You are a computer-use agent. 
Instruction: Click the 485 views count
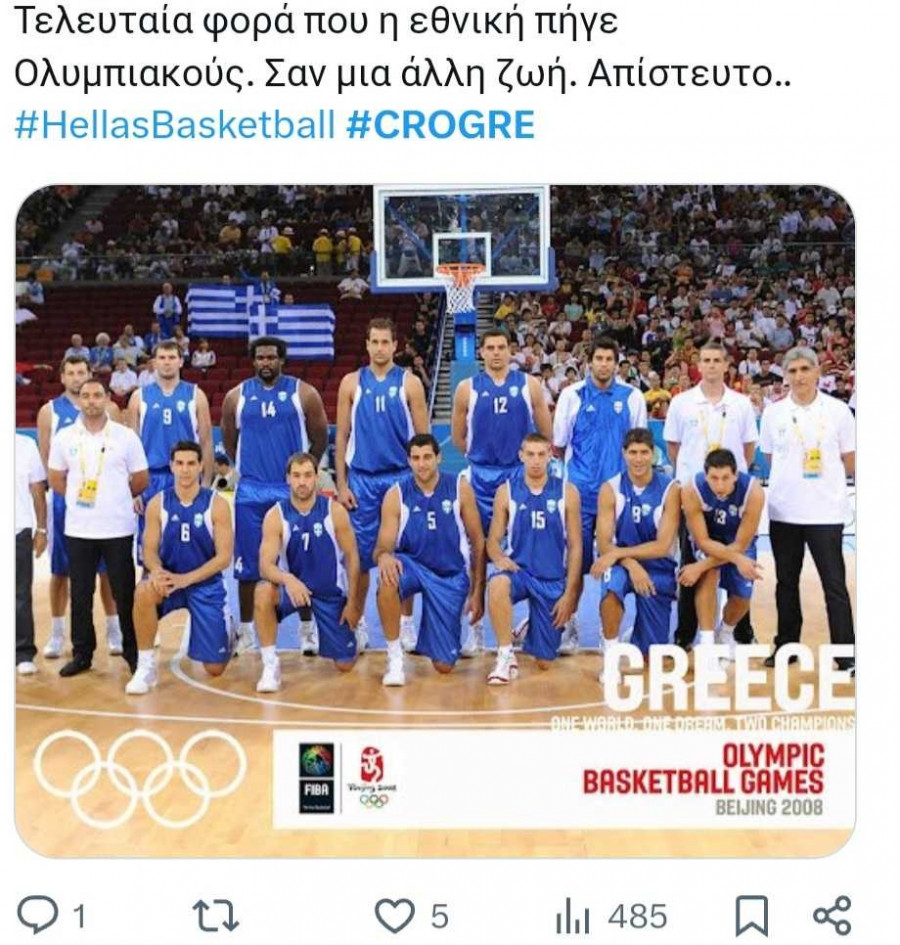coord(638,917)
